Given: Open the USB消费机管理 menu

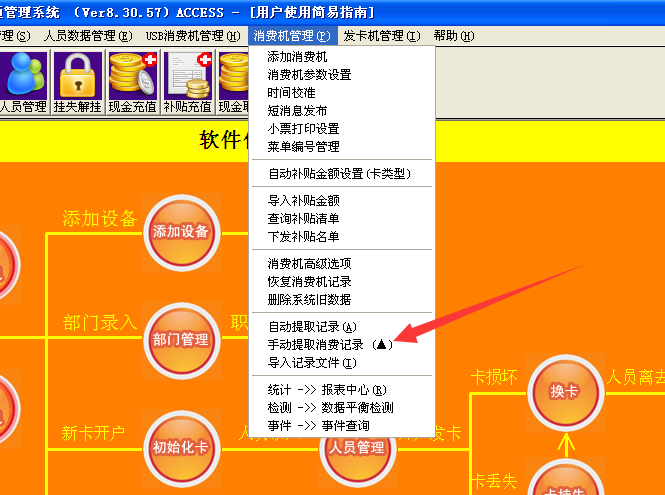Looking at the screenshot, I should click(x=192, y=36).
